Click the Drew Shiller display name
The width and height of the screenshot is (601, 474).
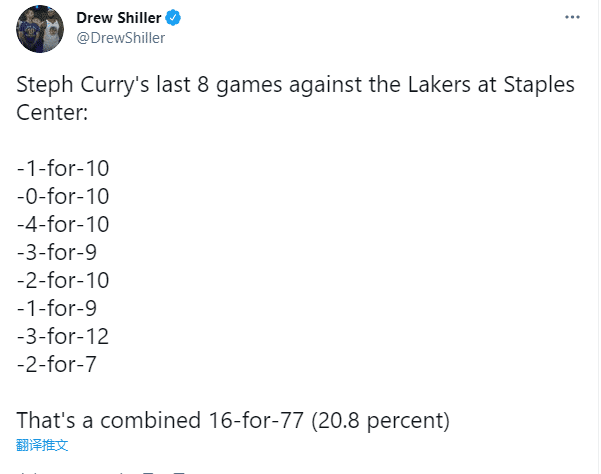point(119,18)
